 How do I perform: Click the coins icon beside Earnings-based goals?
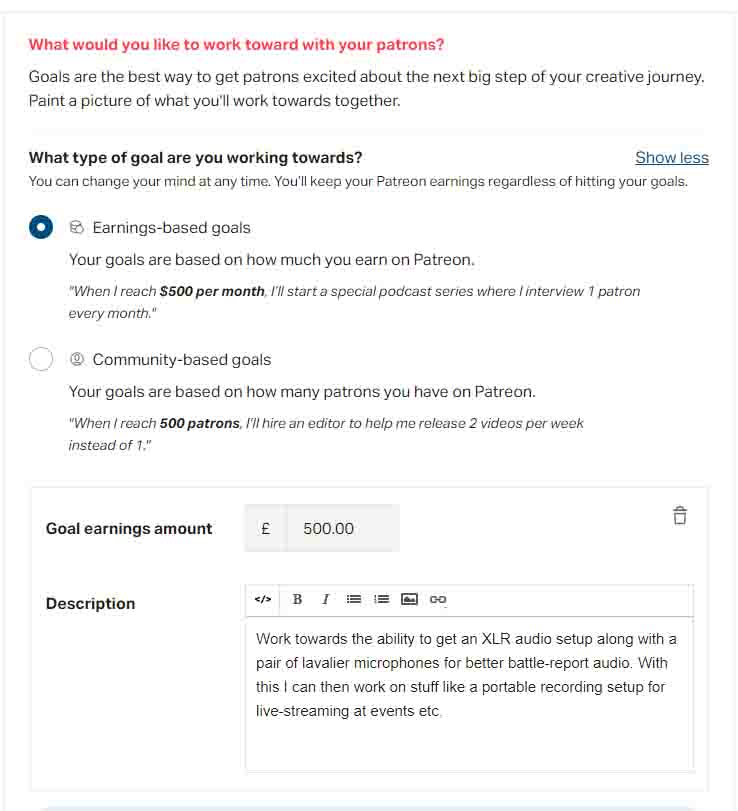pyautogui.click(x=77, y=228)
